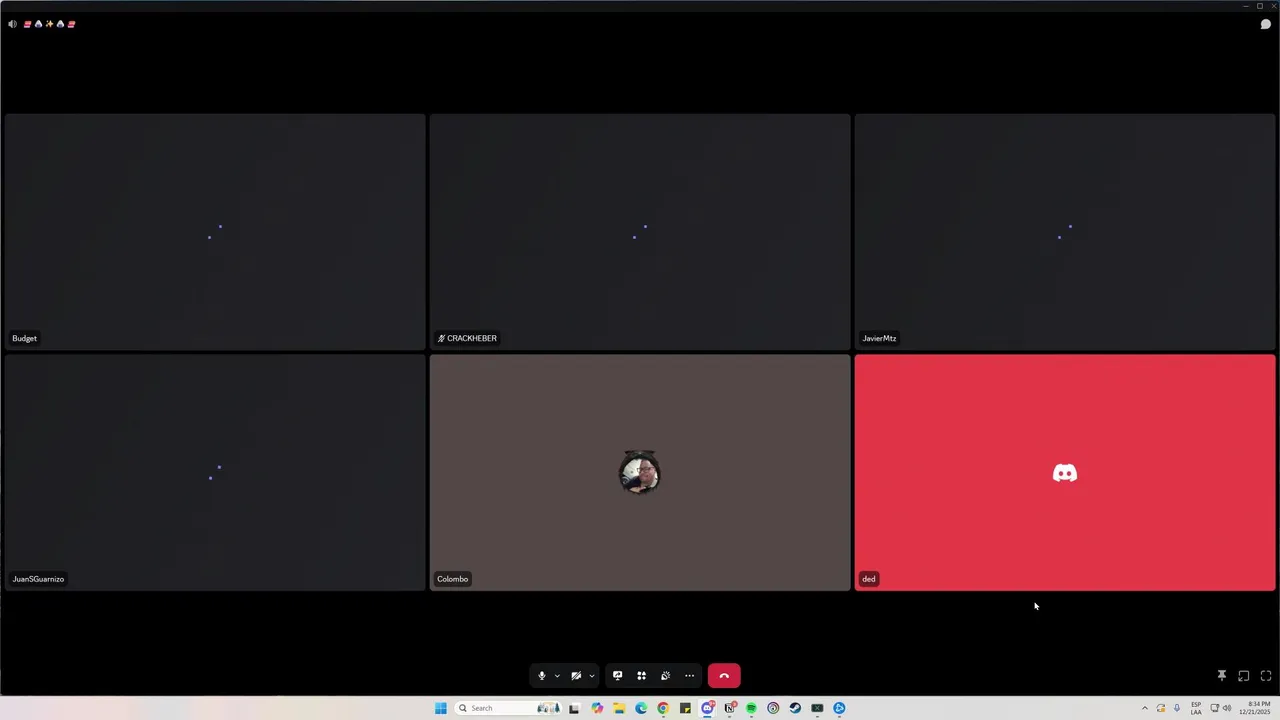
Task: Click the Colombo name label
Action: (x=452, y=579)
